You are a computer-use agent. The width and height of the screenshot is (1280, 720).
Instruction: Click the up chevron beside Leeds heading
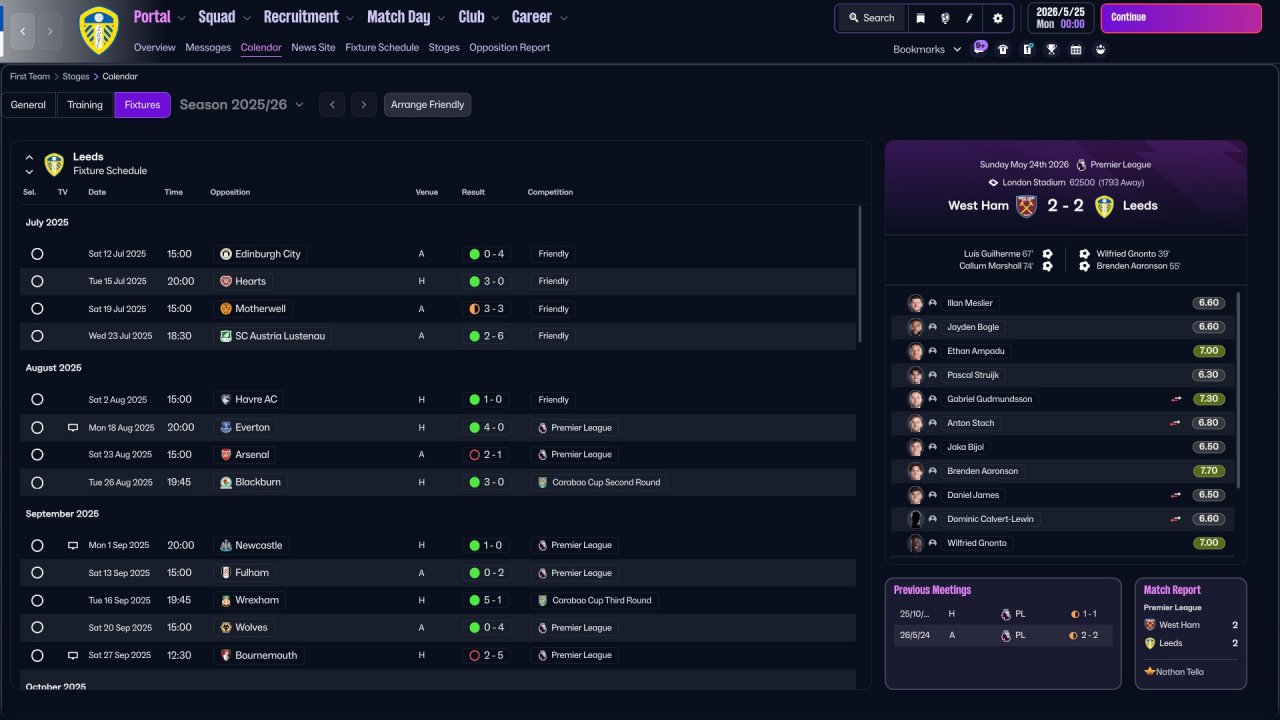29,157
